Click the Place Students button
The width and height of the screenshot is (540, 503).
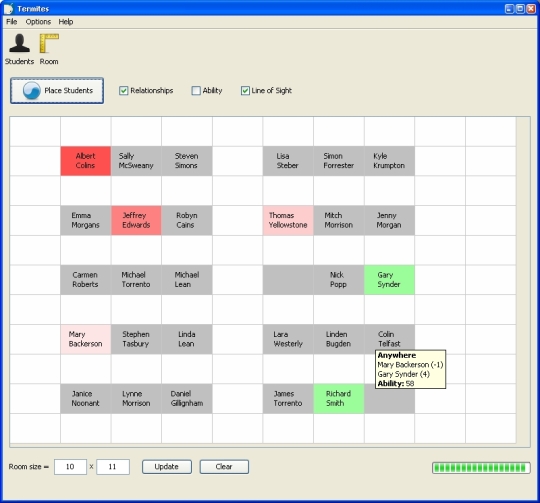(x=57, y=91)
